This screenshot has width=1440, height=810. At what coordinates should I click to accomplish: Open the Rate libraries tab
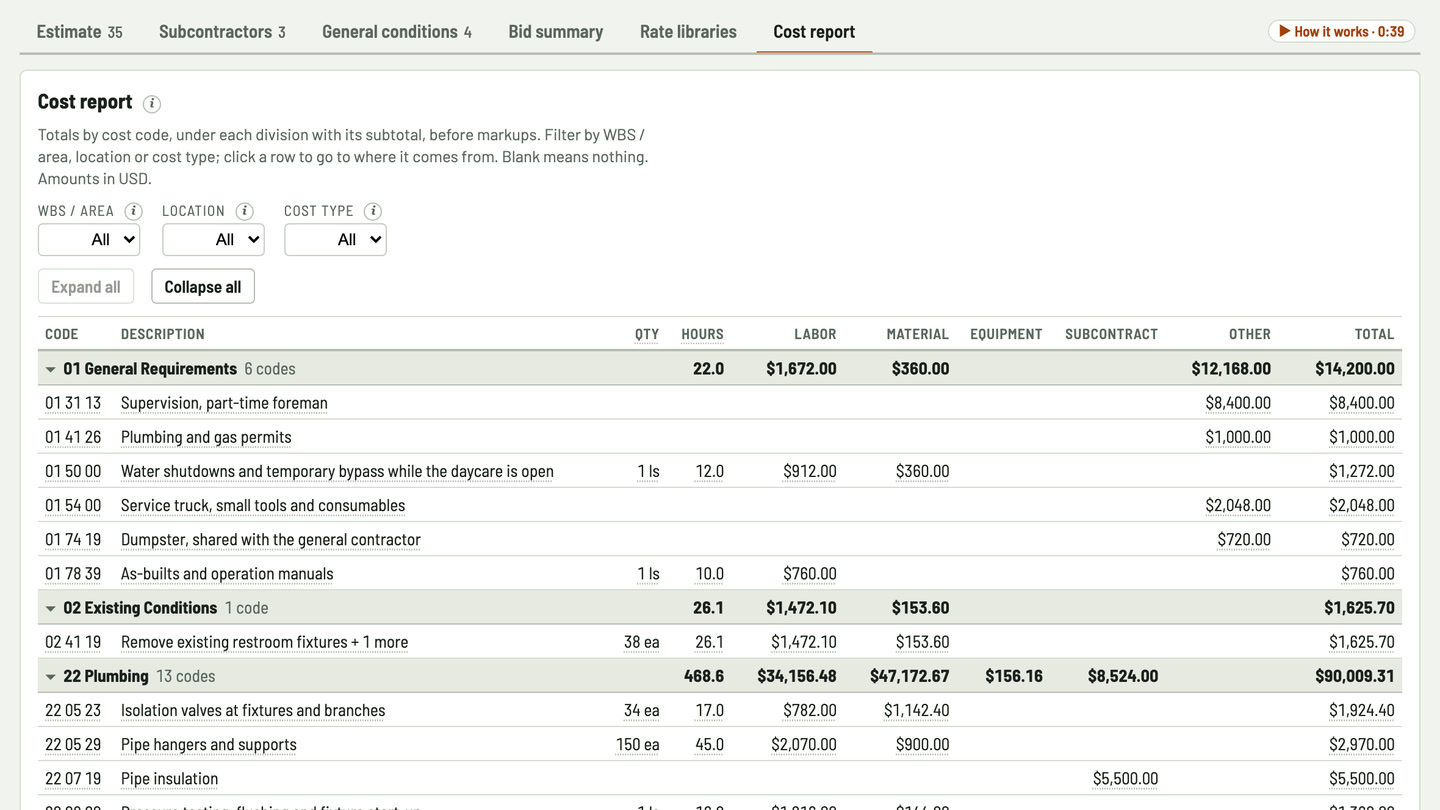(688, 32)
